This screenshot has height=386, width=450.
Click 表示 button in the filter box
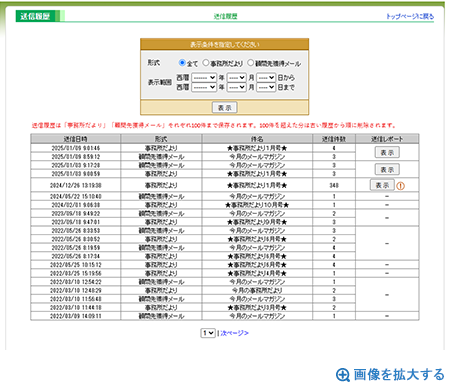tap(225, 108)
